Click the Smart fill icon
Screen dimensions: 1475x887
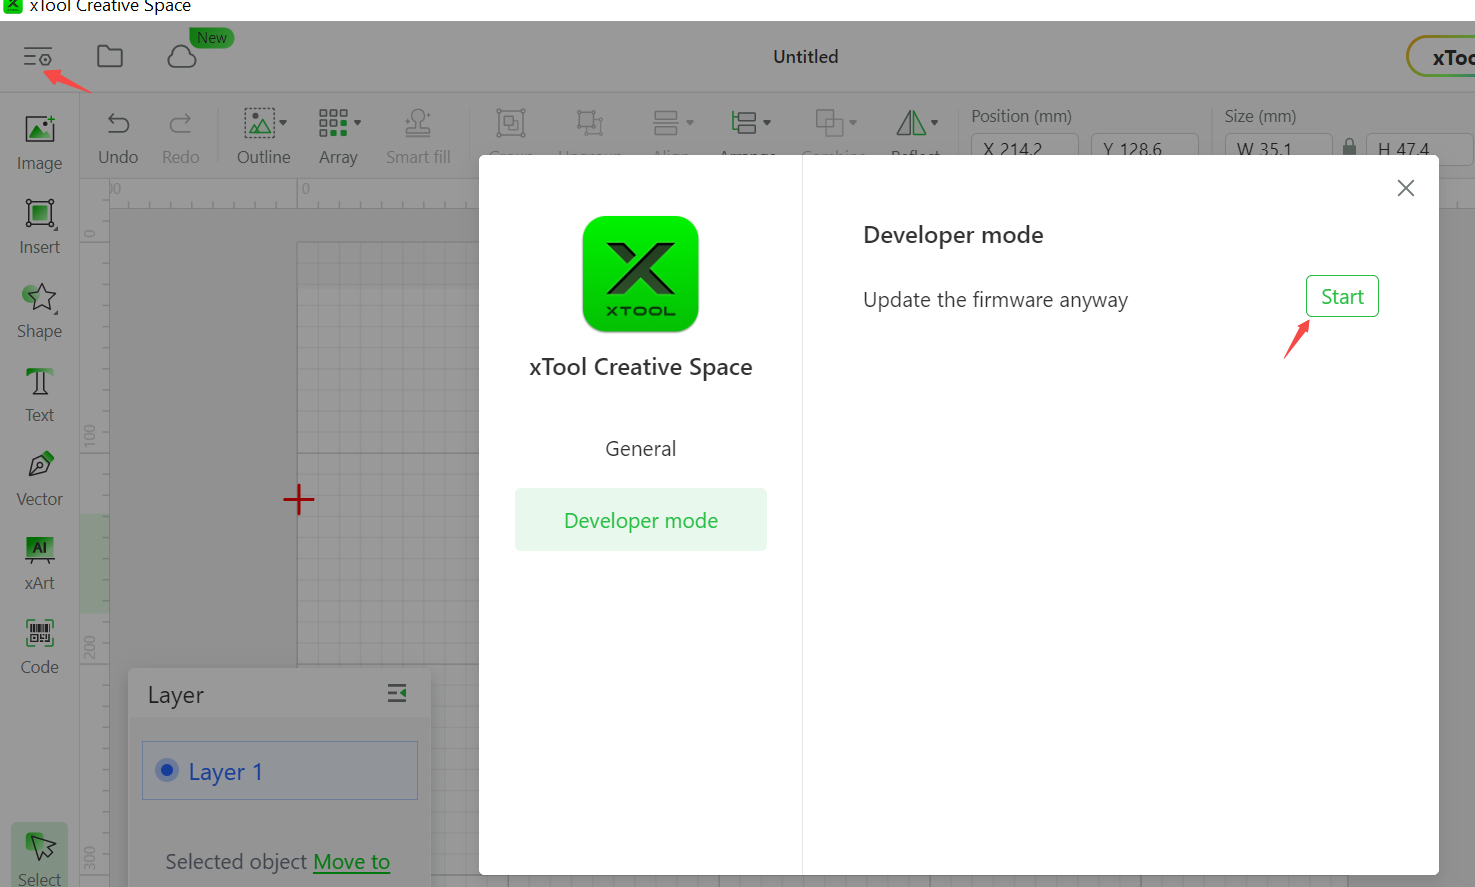pyautogui.click(x=418, y=123)
